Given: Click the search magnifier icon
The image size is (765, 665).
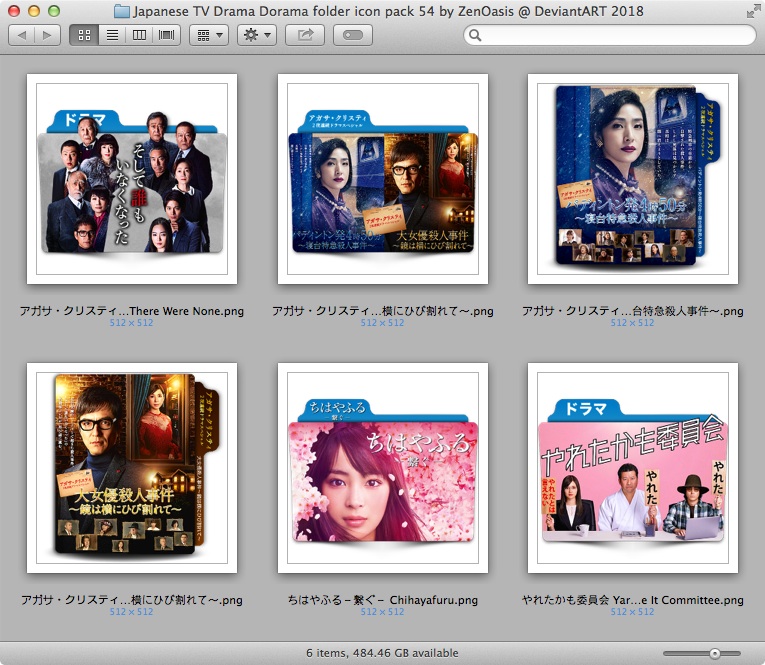Looking at the screenshot, I should (475, 35).
